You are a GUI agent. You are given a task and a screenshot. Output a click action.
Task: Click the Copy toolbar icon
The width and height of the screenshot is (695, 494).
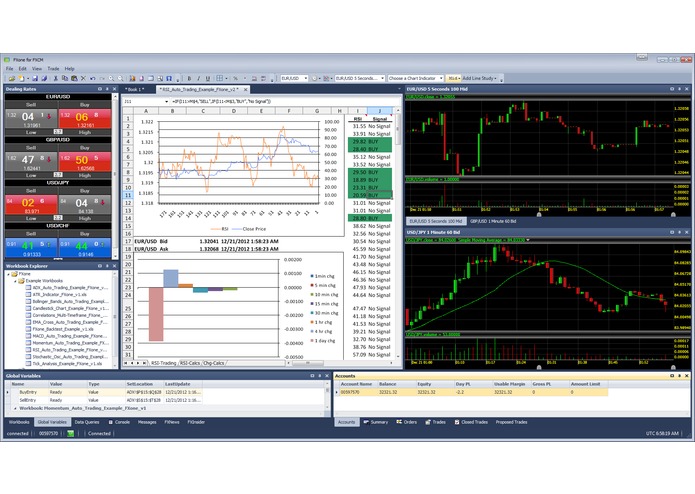(65, 78)
